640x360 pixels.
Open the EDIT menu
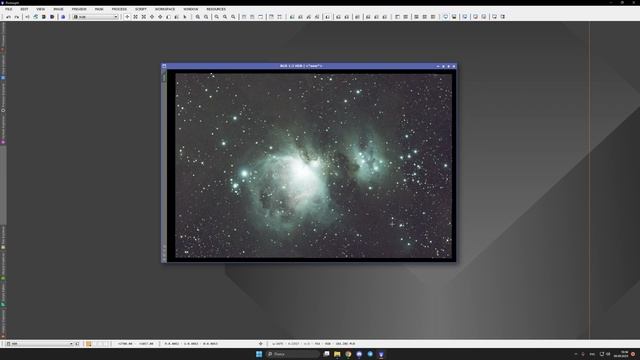point(24,9)
